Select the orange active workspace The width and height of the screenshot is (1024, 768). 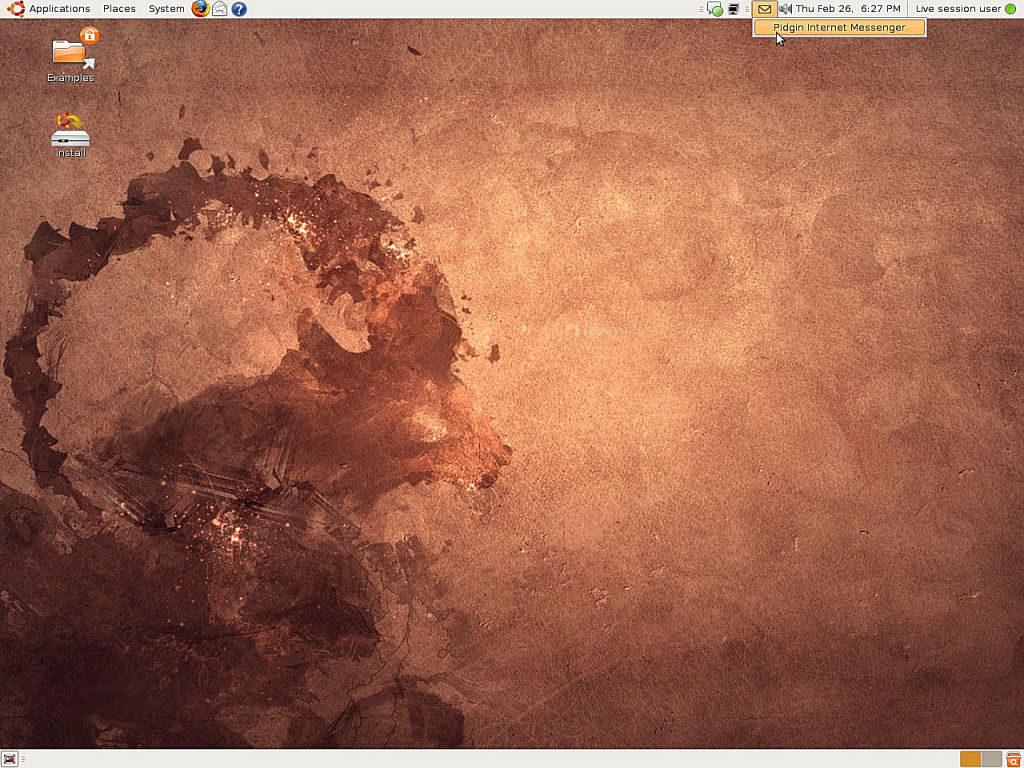(x=970, y=758)
